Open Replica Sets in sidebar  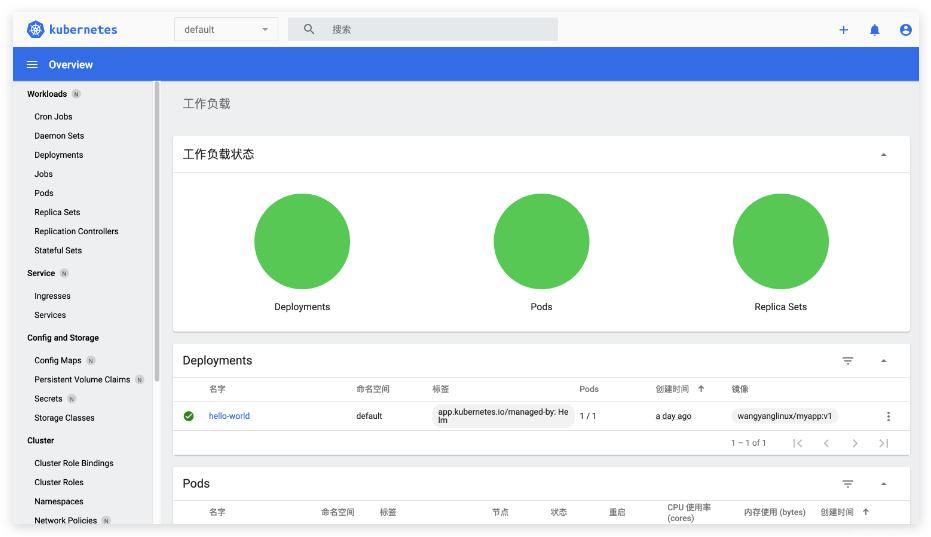(57, 211)
